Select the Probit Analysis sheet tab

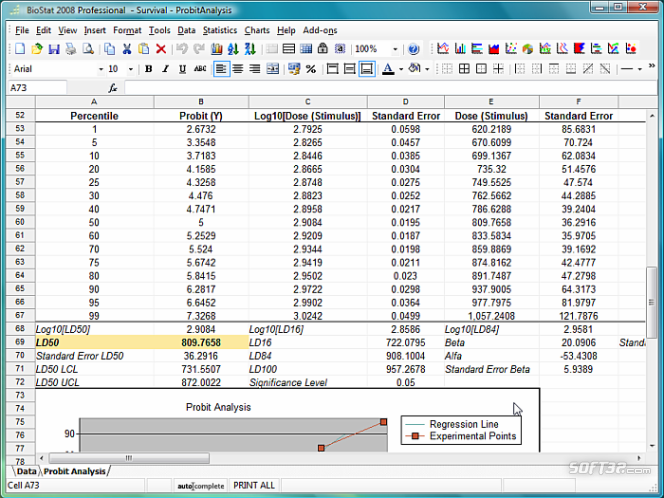[75, 471]
